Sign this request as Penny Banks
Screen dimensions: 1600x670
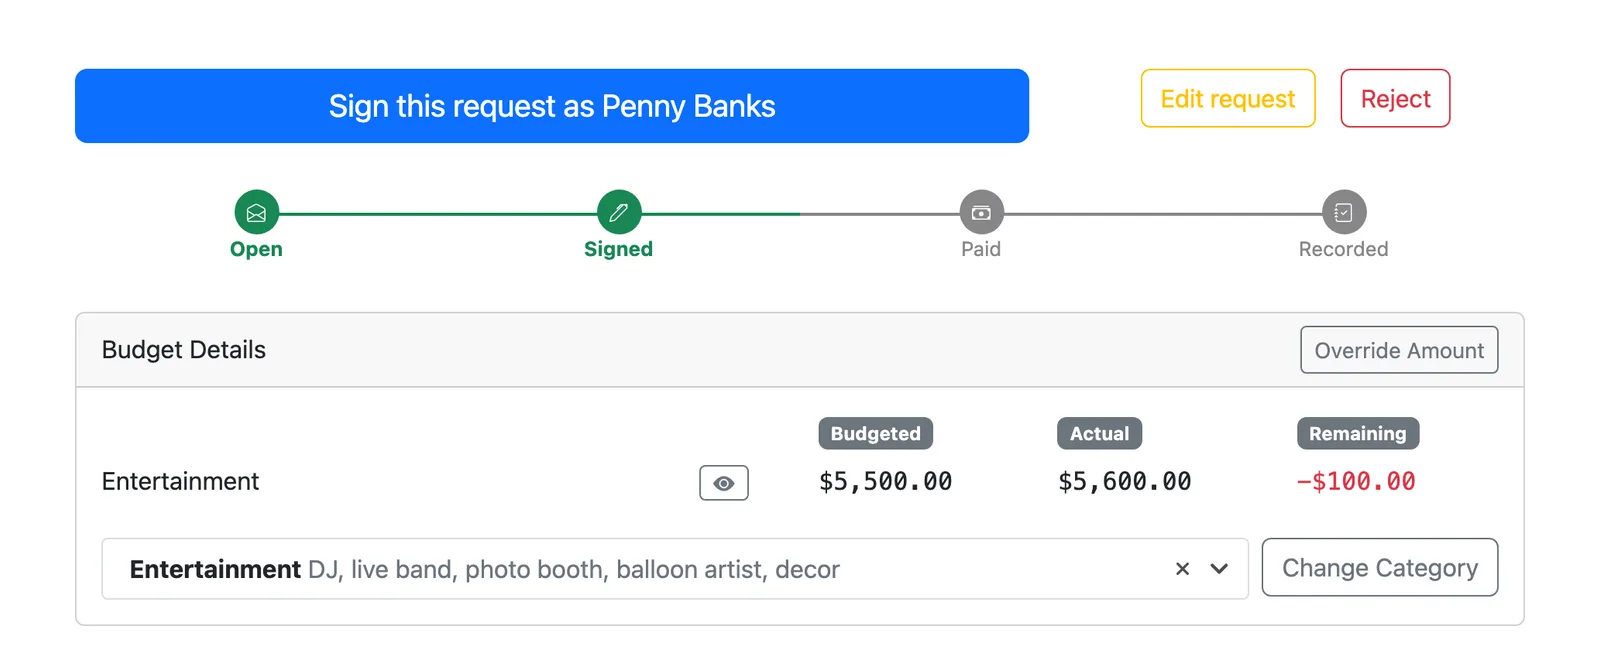coord(552,106)
